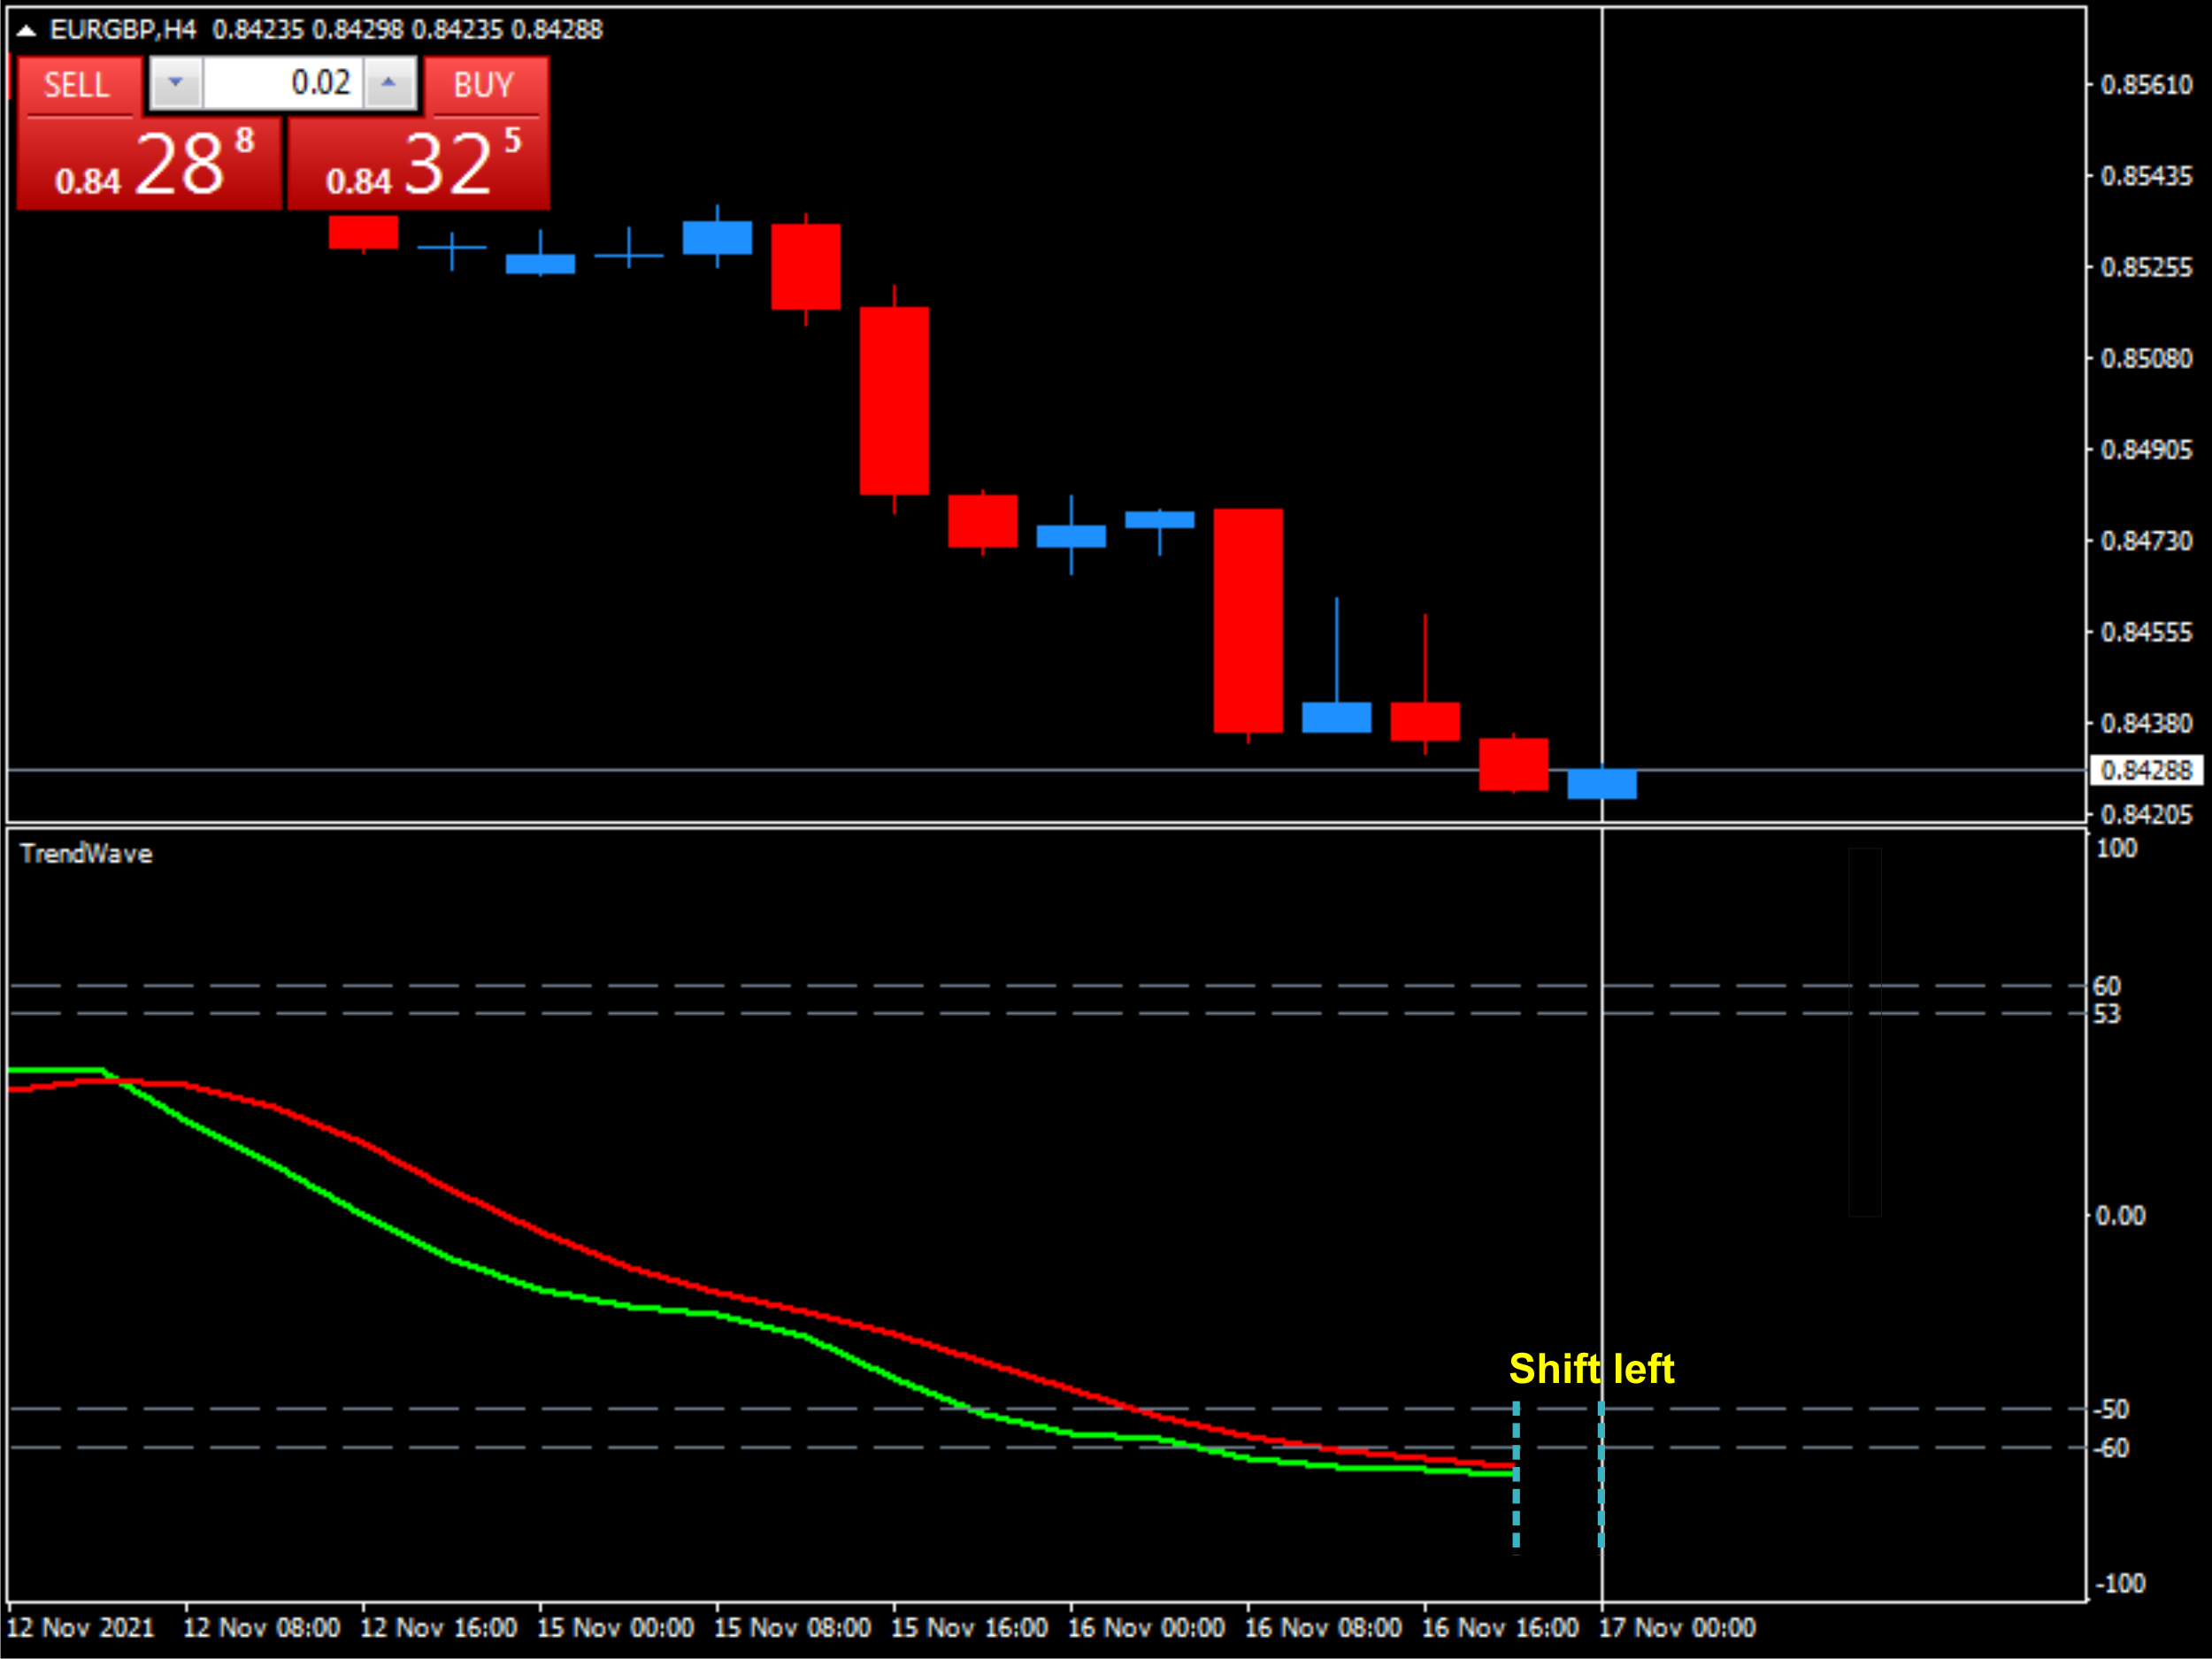
Task: Click the 0.02 volume input field
Action: tap(283, 83)
